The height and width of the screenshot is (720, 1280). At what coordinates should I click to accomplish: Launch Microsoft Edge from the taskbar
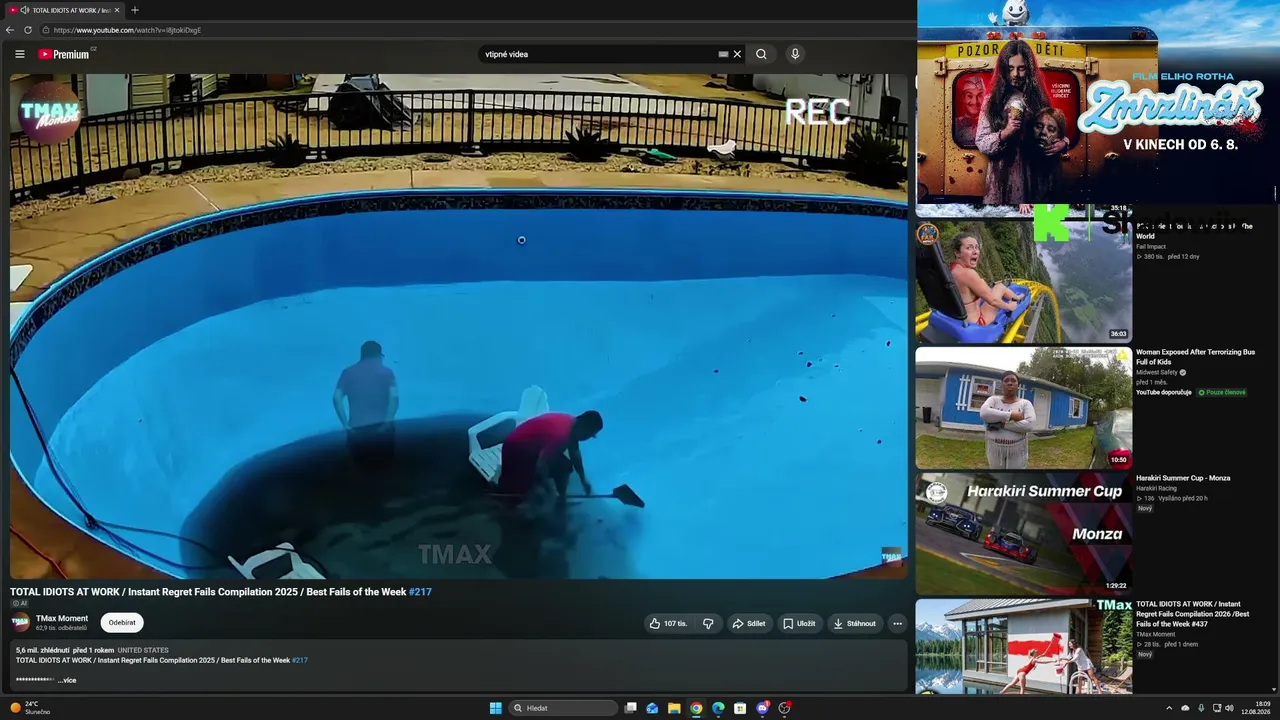point(718,708)
